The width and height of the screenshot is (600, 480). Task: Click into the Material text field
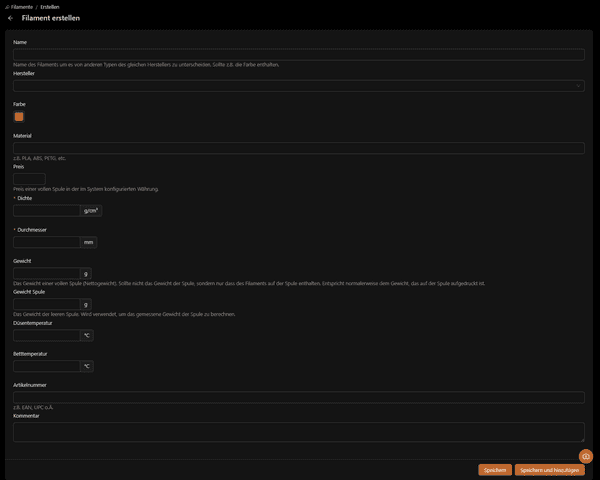click(298, 148)
